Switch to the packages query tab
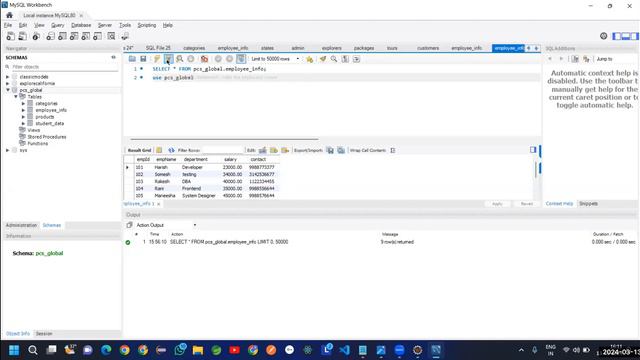The width and height of the screenshot is (640, 360). (x=364, y=48)
